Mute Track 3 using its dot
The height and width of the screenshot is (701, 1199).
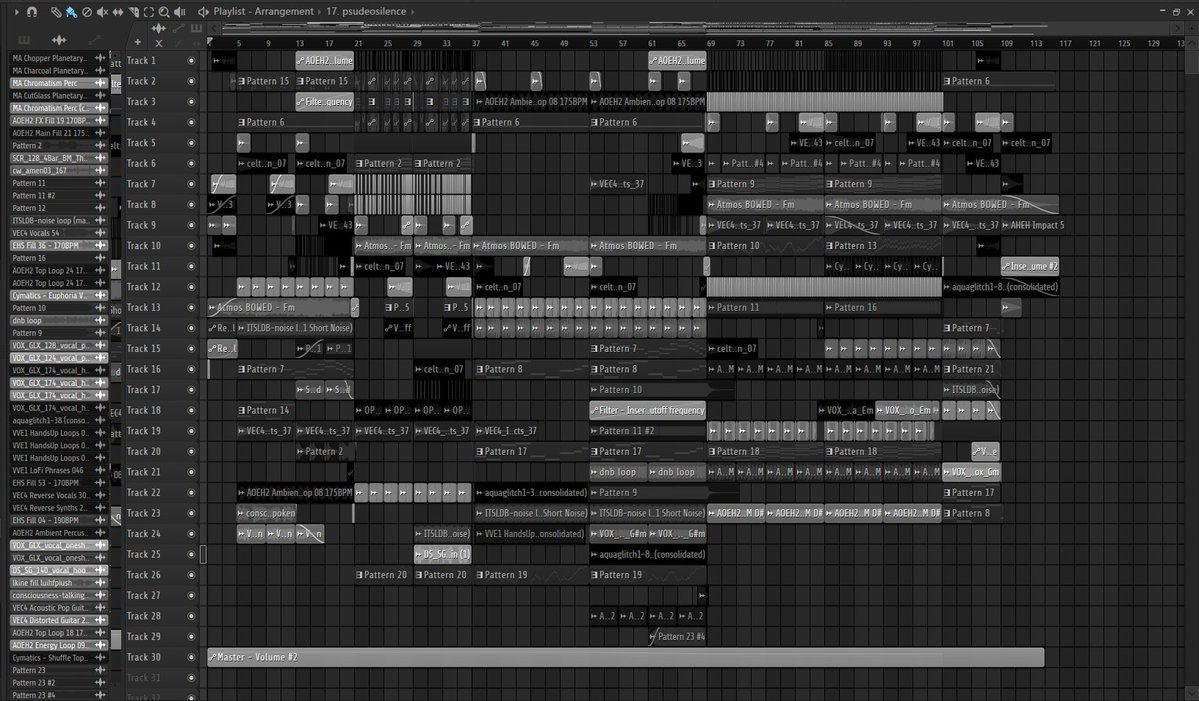[191, 102]
